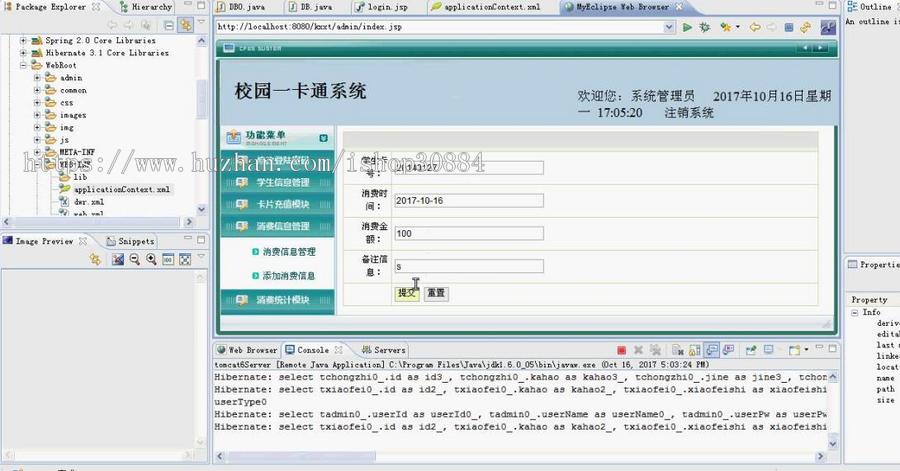Terminate the server with the red stop icon
The height and width of the screenshot is (471, 900).
[x=622, y=350]
